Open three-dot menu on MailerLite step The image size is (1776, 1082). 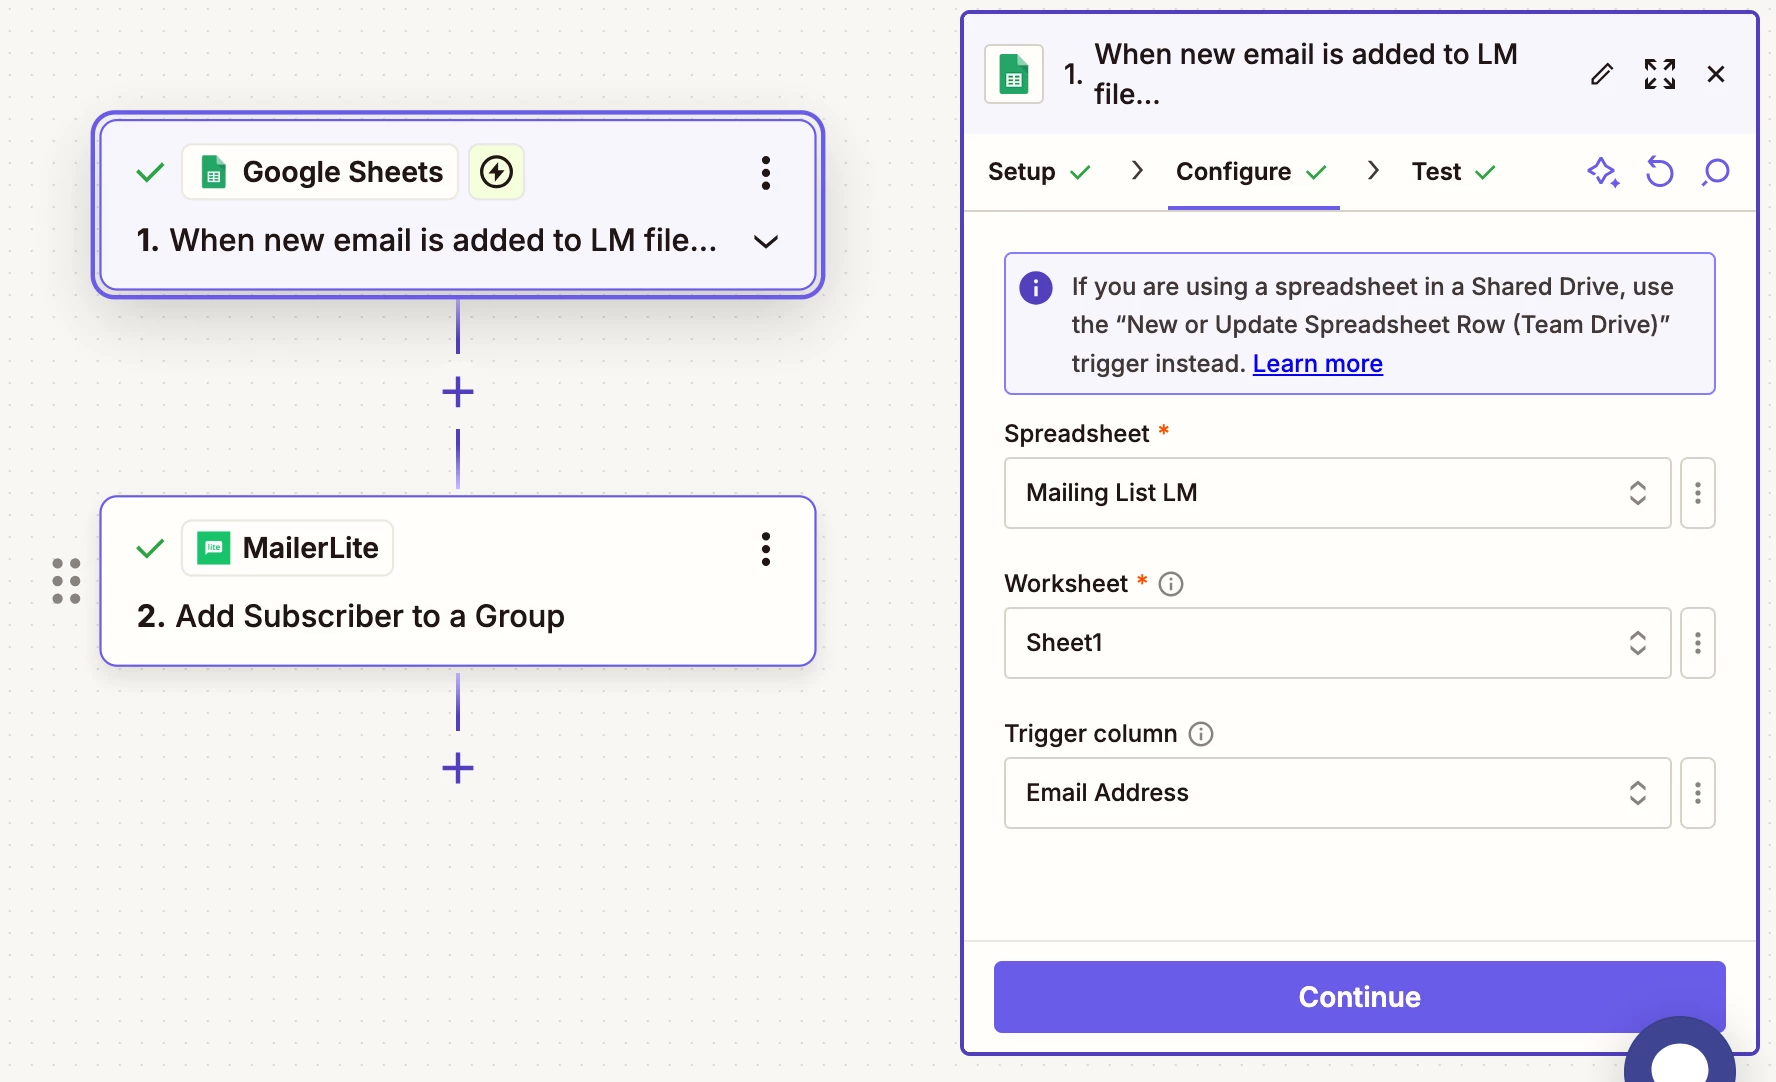pos(766,549)
